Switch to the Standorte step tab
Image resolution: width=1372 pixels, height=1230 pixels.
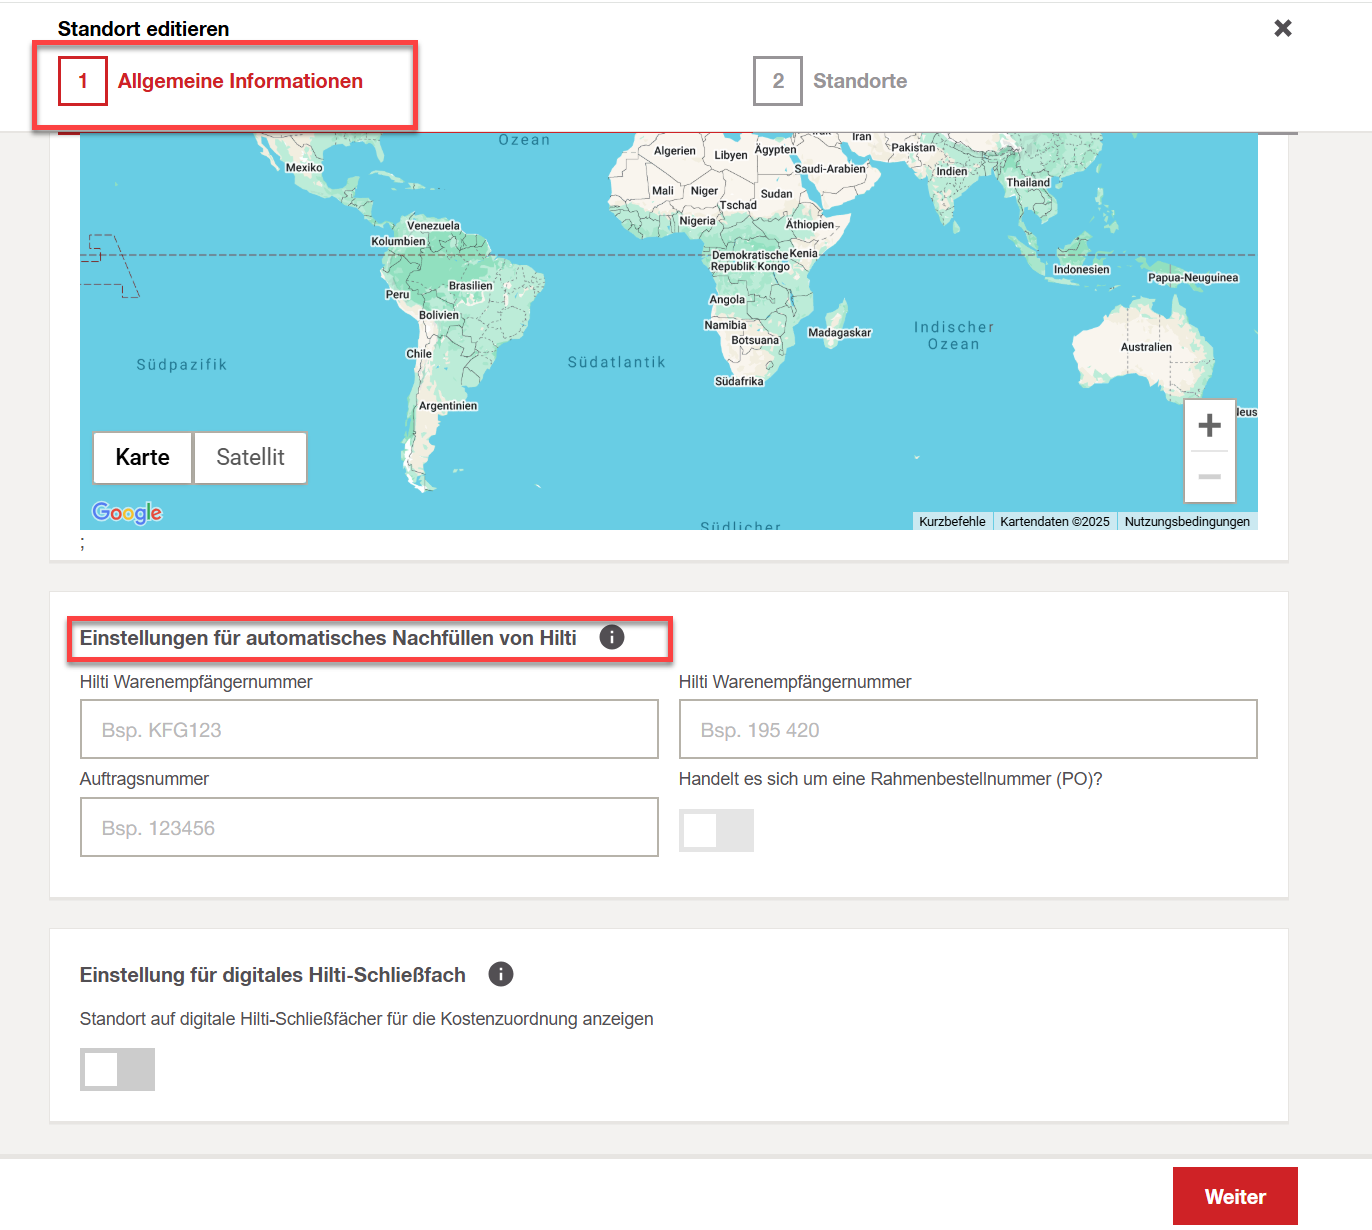(859, 81)
